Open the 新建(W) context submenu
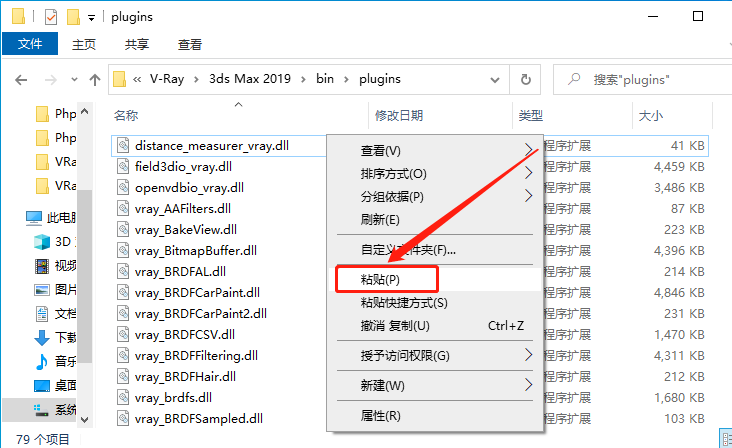This screenshot has height=448, width=732. click(435, 385)
